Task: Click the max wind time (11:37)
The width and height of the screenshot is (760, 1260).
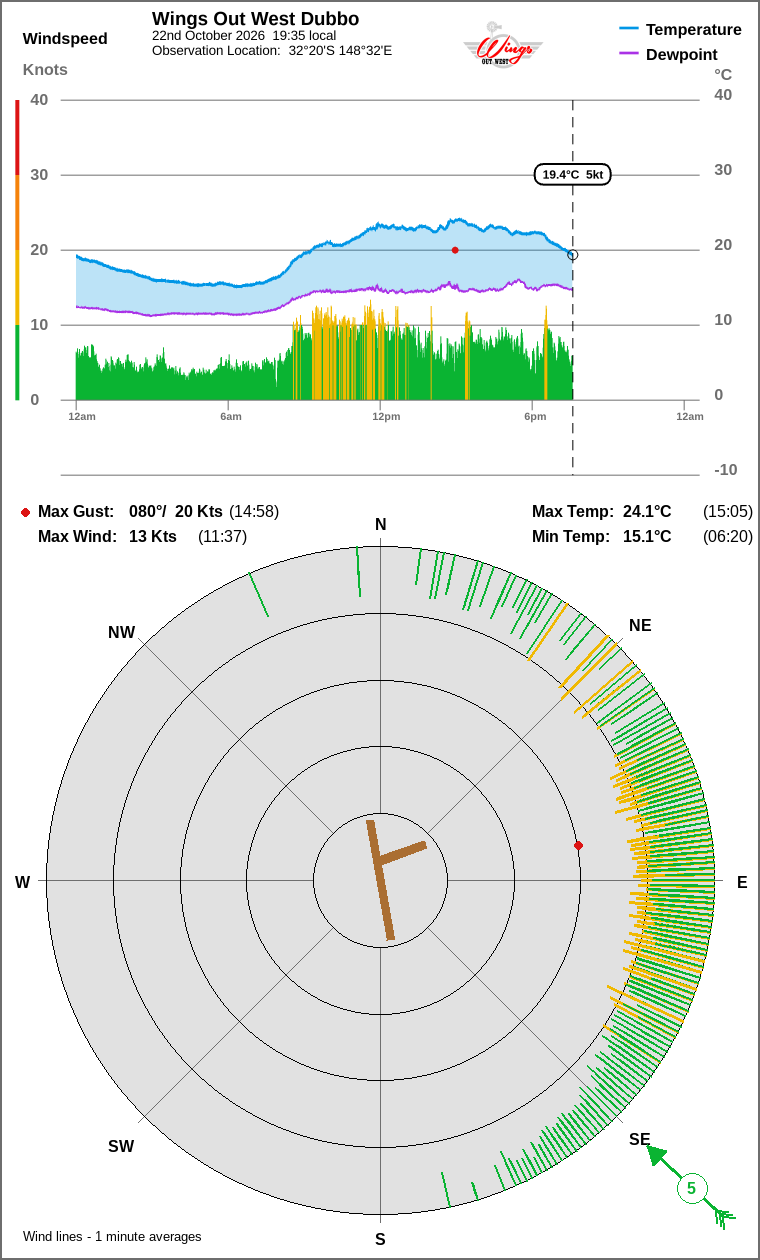Action: pyautogui.click(x=222, y=537)
